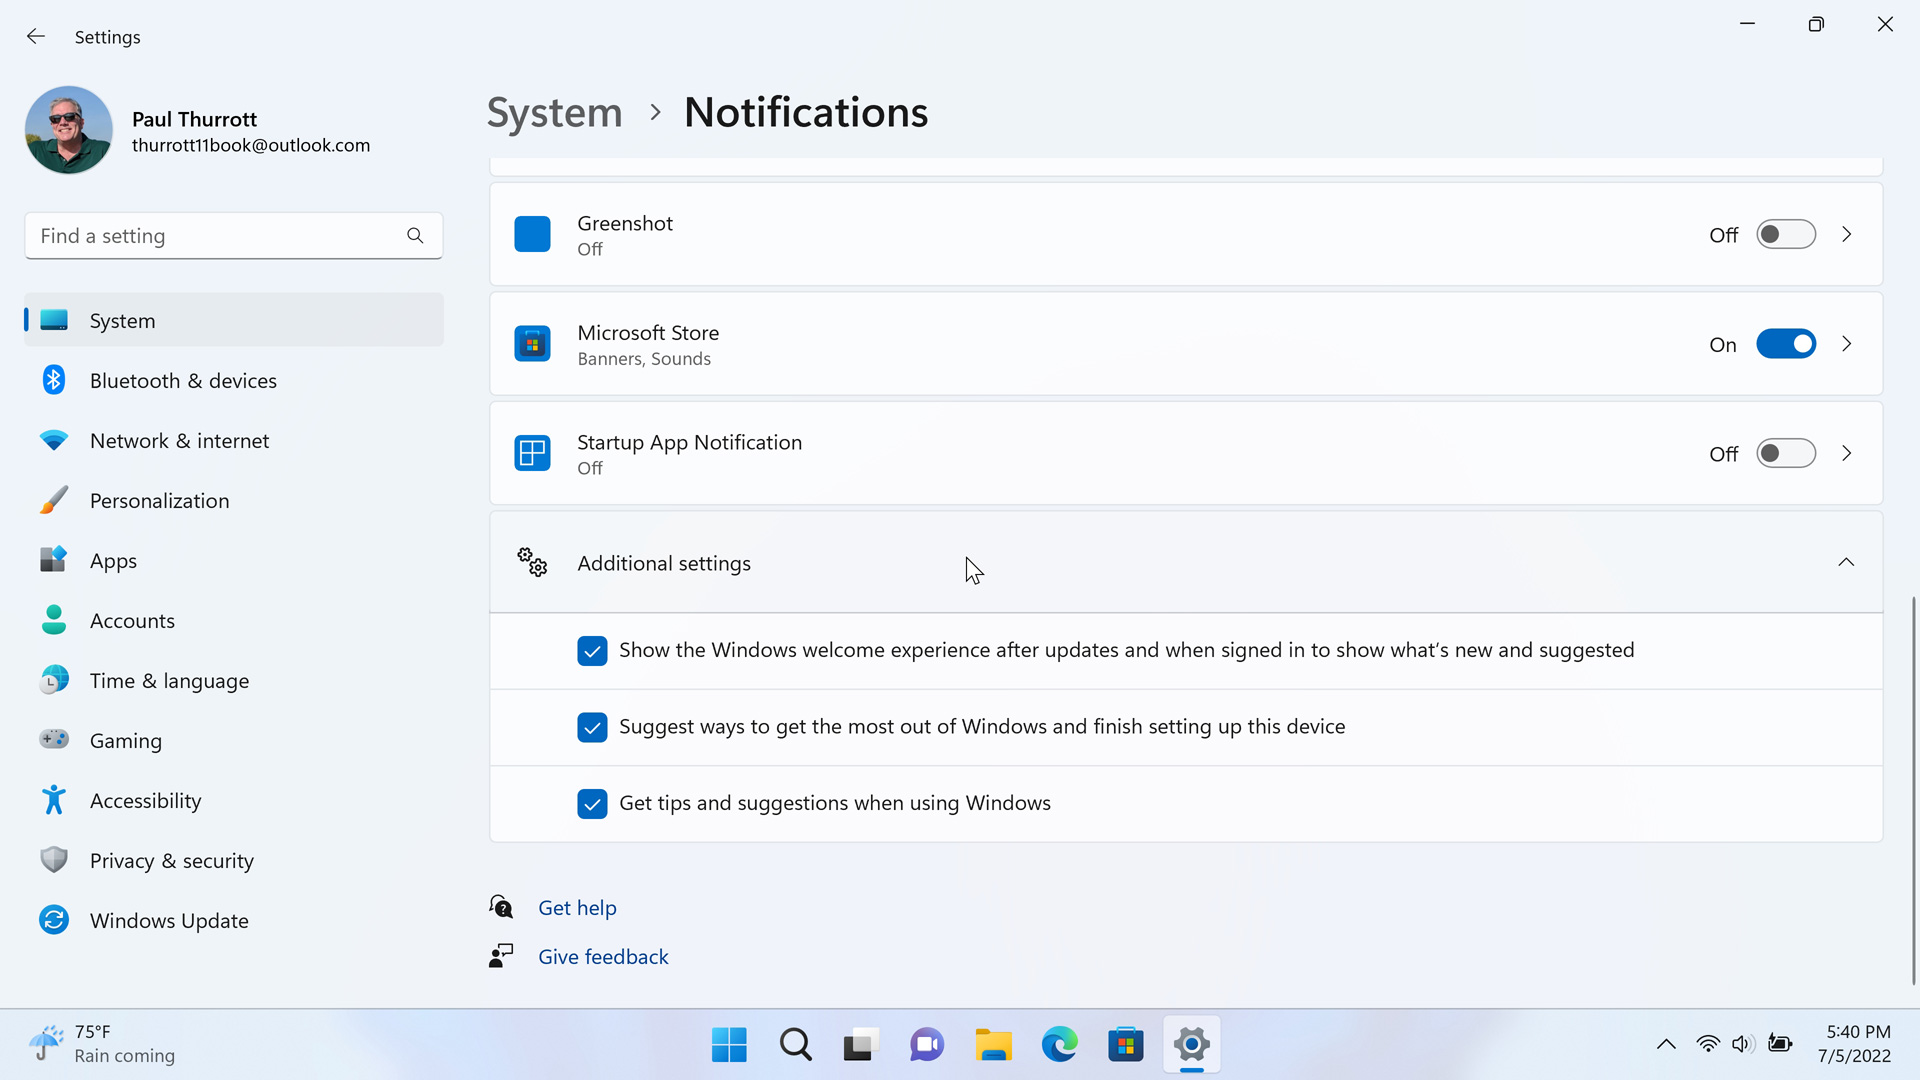Click the Windows Start button

(729, 1045)
